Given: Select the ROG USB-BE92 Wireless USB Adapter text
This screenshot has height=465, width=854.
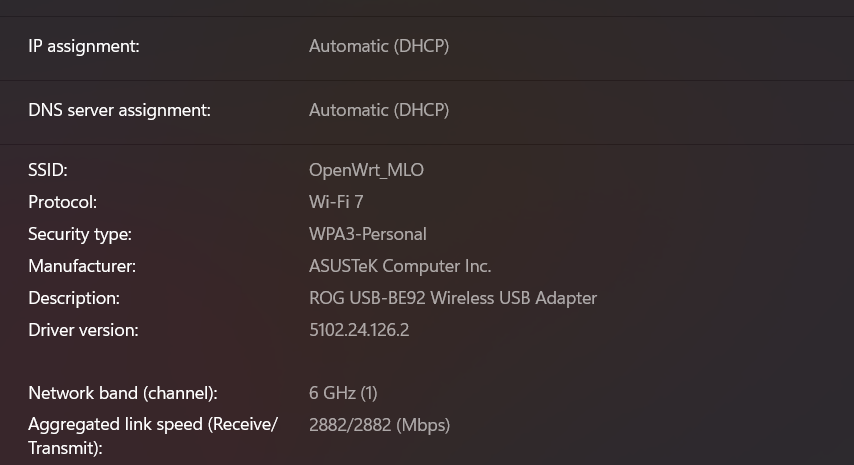Looking at the screenshot, I should (x=453, y=298).
